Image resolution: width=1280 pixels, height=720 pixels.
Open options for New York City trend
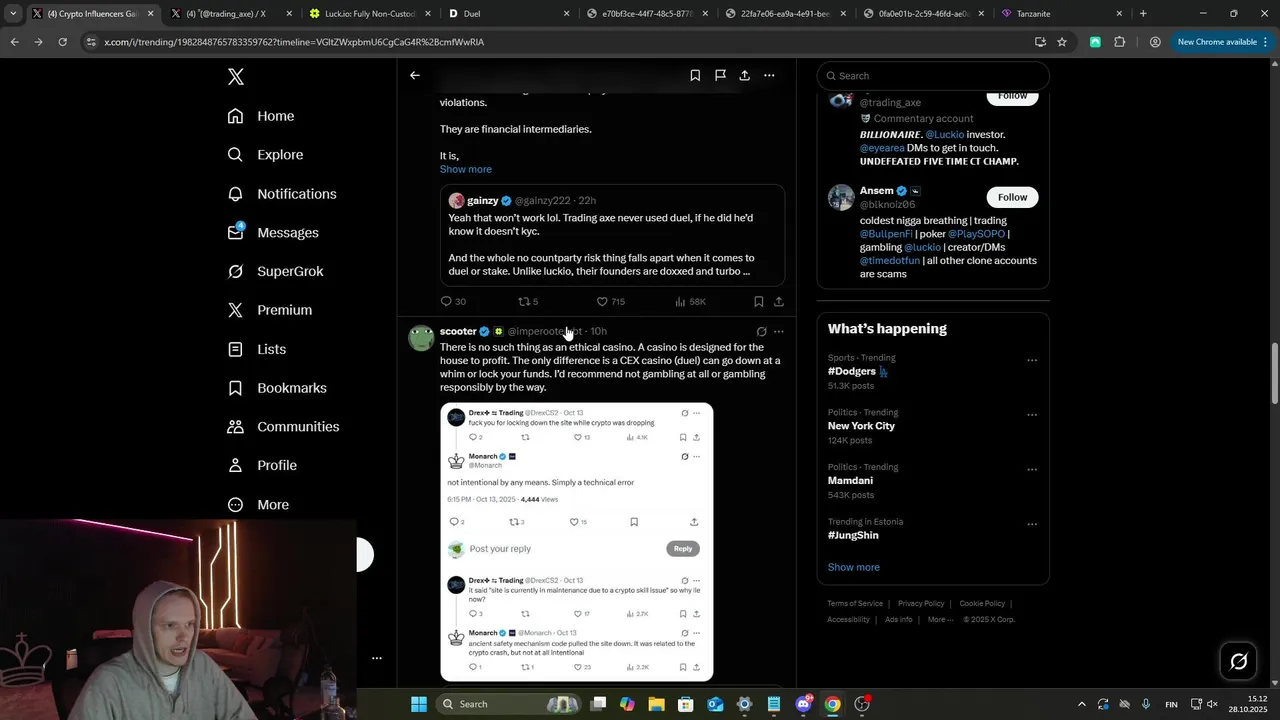pos(1032,414)
